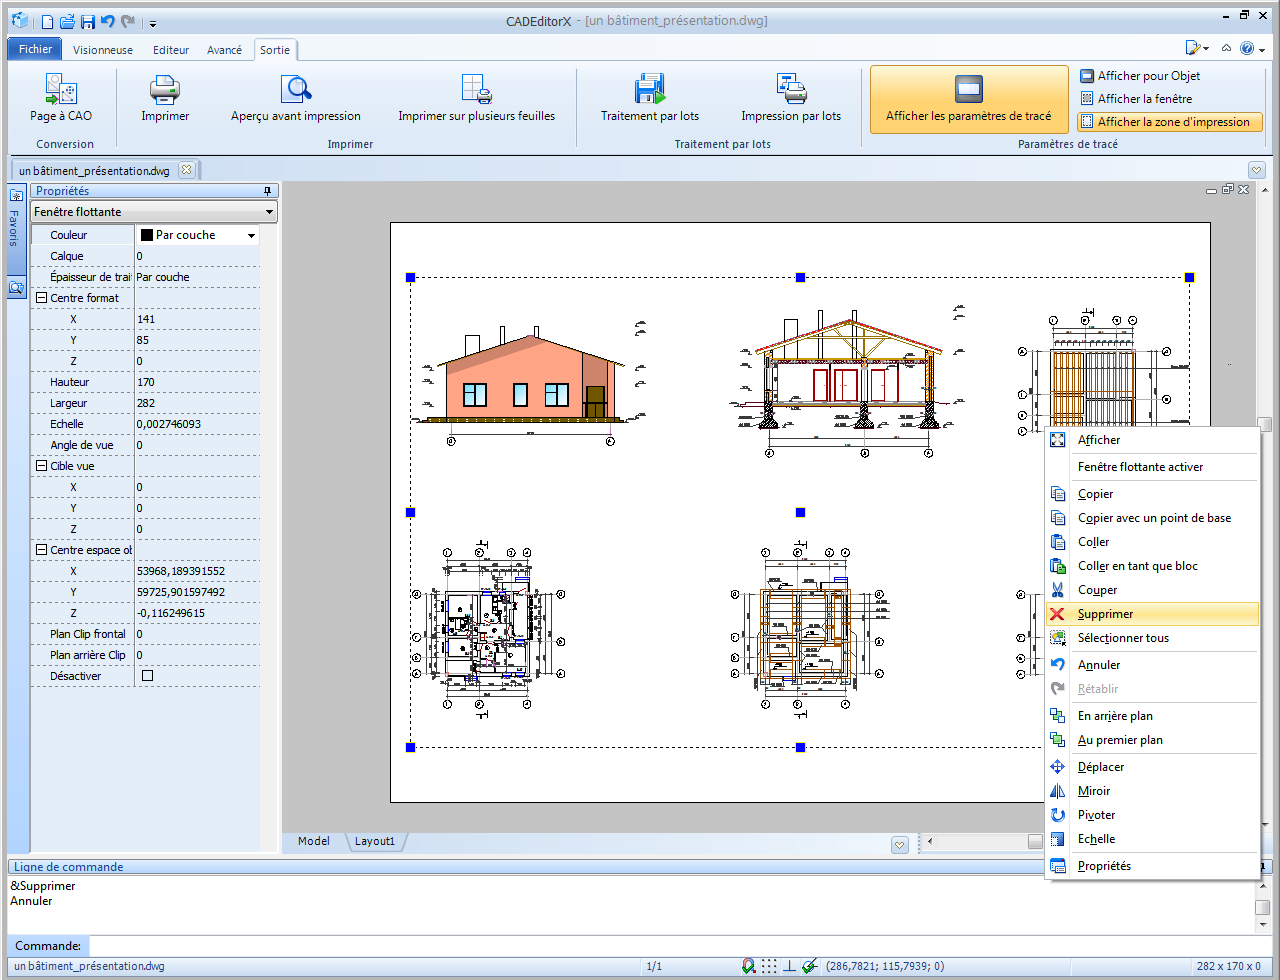The width and height of the screenshot is (1280, 980).
Task: Click the save icon in title bar
Action: 88,21
